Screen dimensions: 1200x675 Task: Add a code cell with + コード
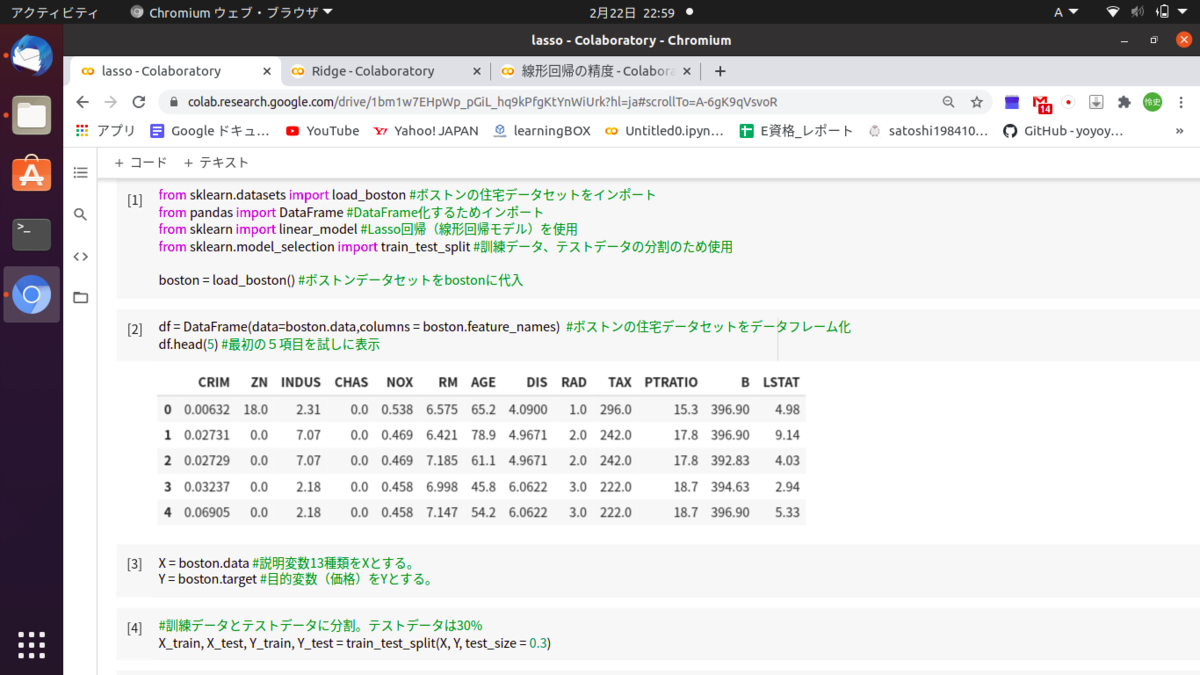(x=141, y=162)
